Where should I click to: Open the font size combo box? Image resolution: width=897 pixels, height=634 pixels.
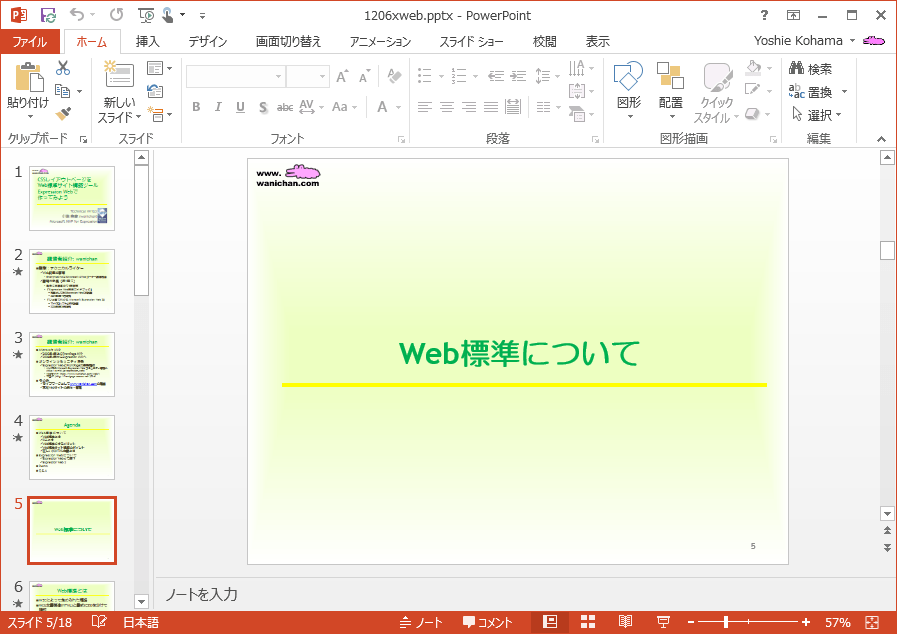point(323,76)
